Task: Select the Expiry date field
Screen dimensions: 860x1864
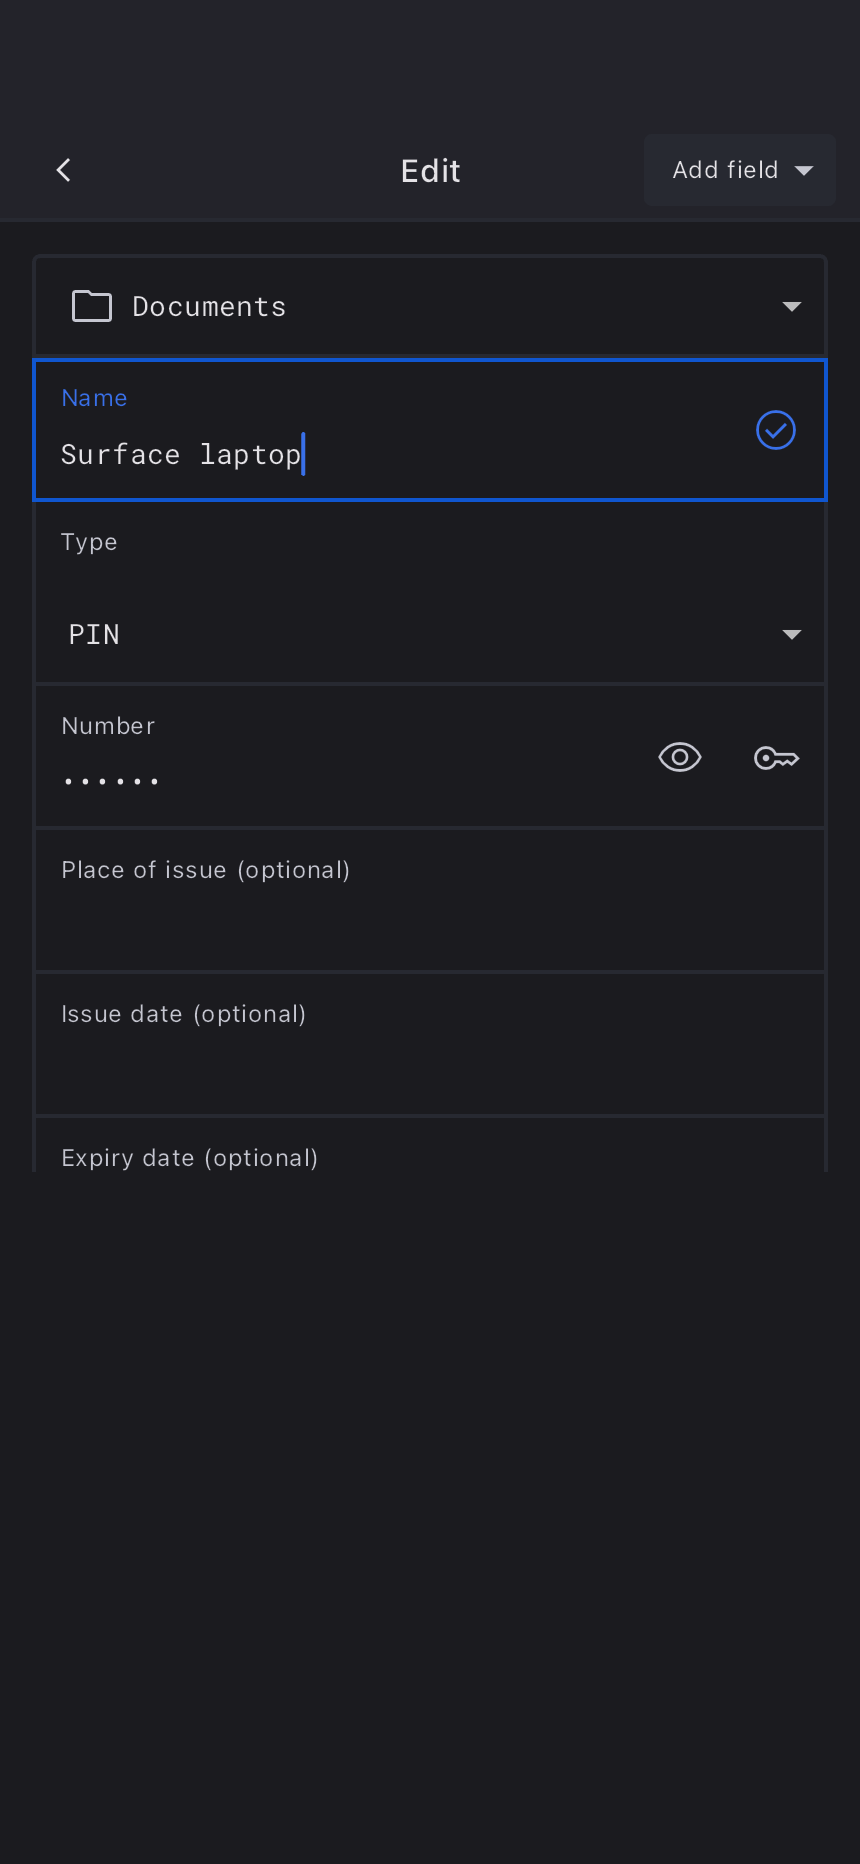Action: [x=430, y=1157]
